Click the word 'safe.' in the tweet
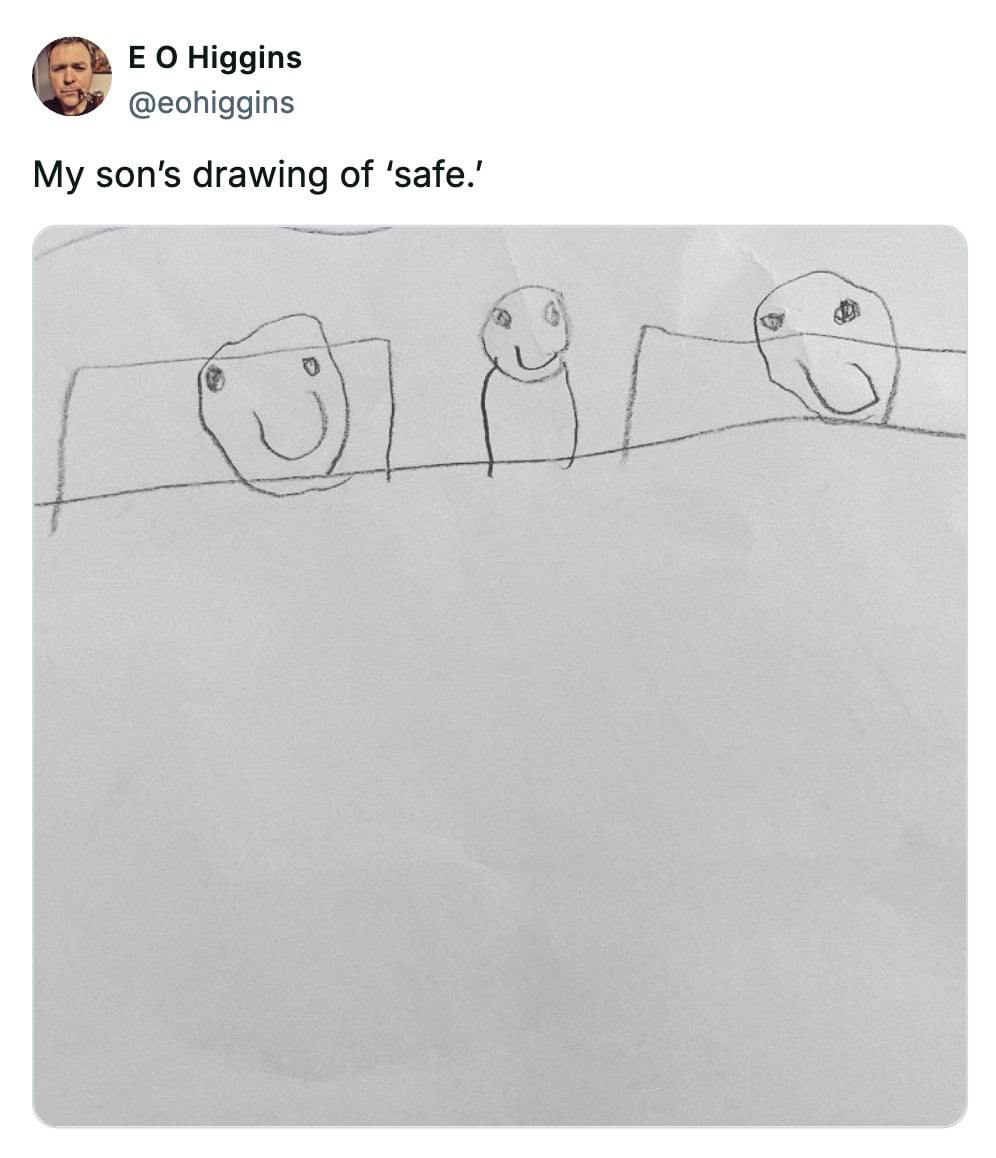The height and width of the screenshot is (1158, 996). [434, 175]
